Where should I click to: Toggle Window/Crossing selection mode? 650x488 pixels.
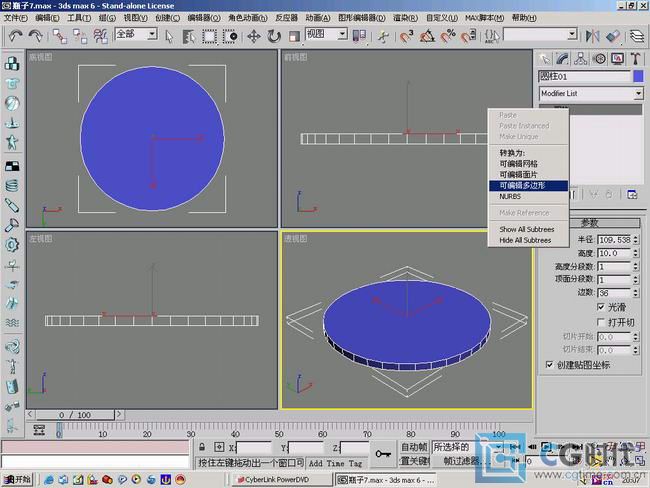pyautogui.click(x=230, y=36)
